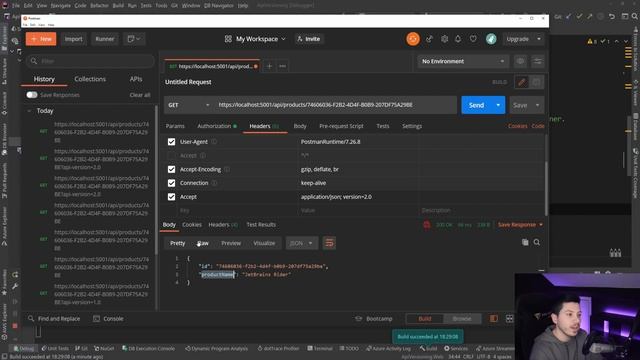Click the Invite button
Image resolution: width=640 pixels, height=360 pixels.
(x=309, y=39)
